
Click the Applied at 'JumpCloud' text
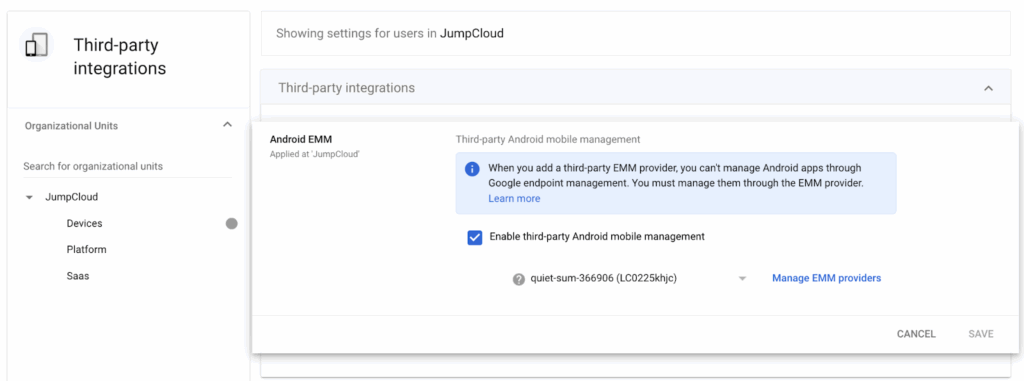pyautogui.click(x=315, y=154)
